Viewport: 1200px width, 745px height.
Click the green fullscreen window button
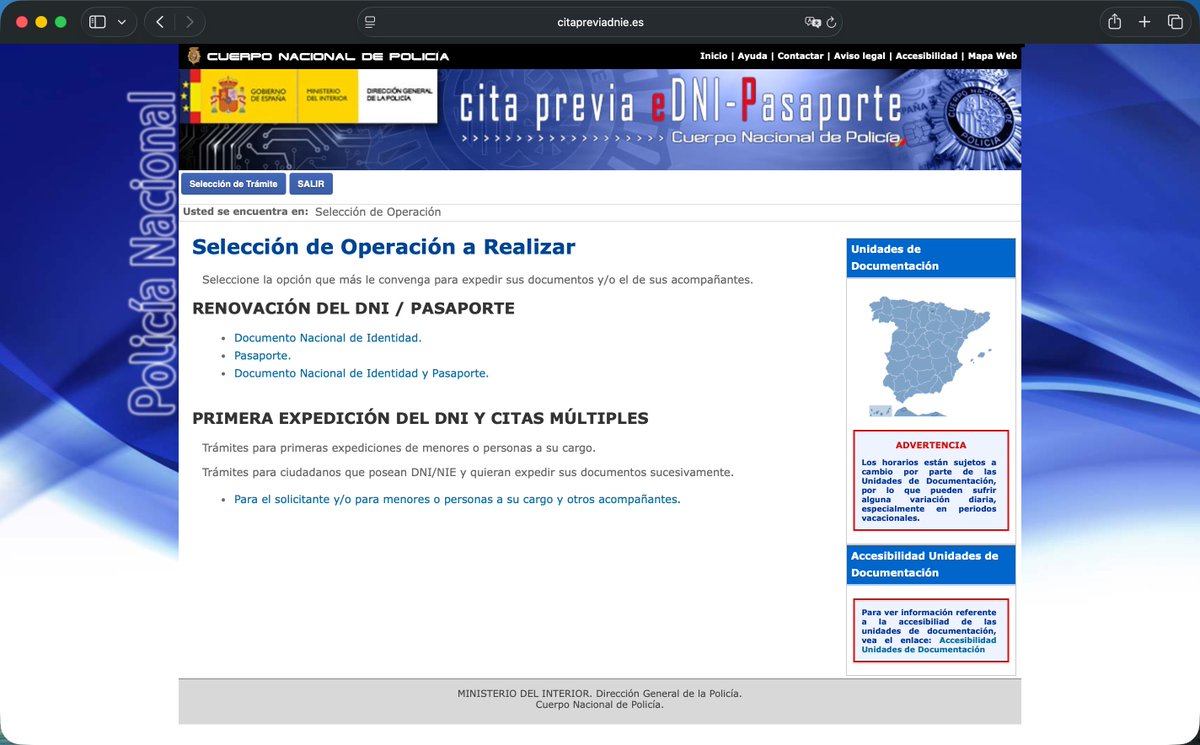[61, 22]
